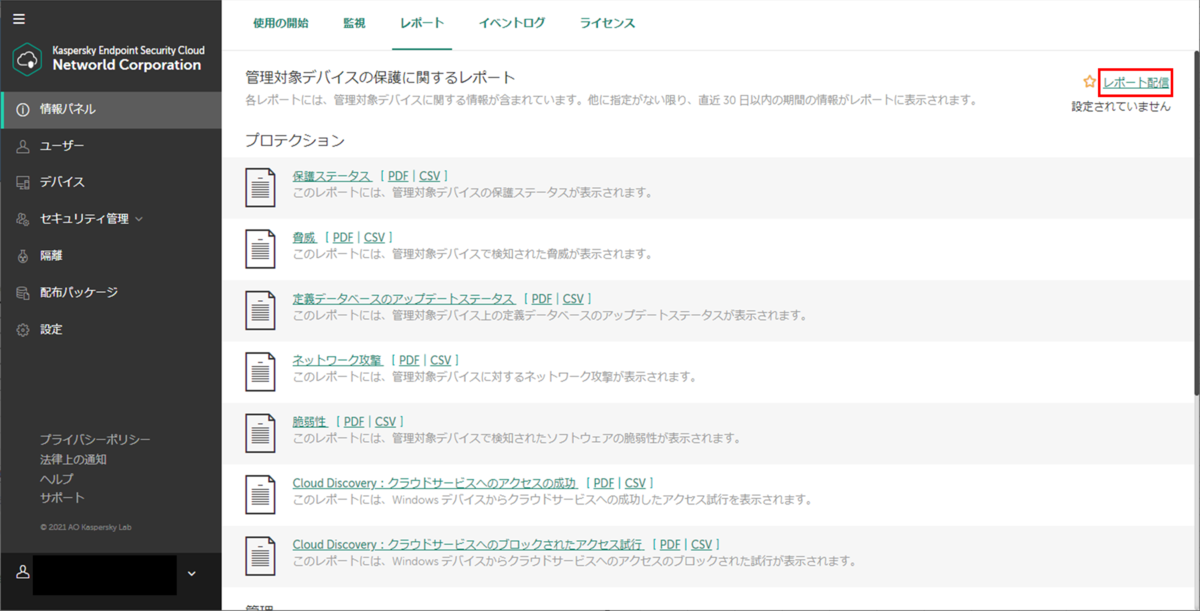
Task: Click the 設定 gear icon in sidebar
Action: (22, 328)
